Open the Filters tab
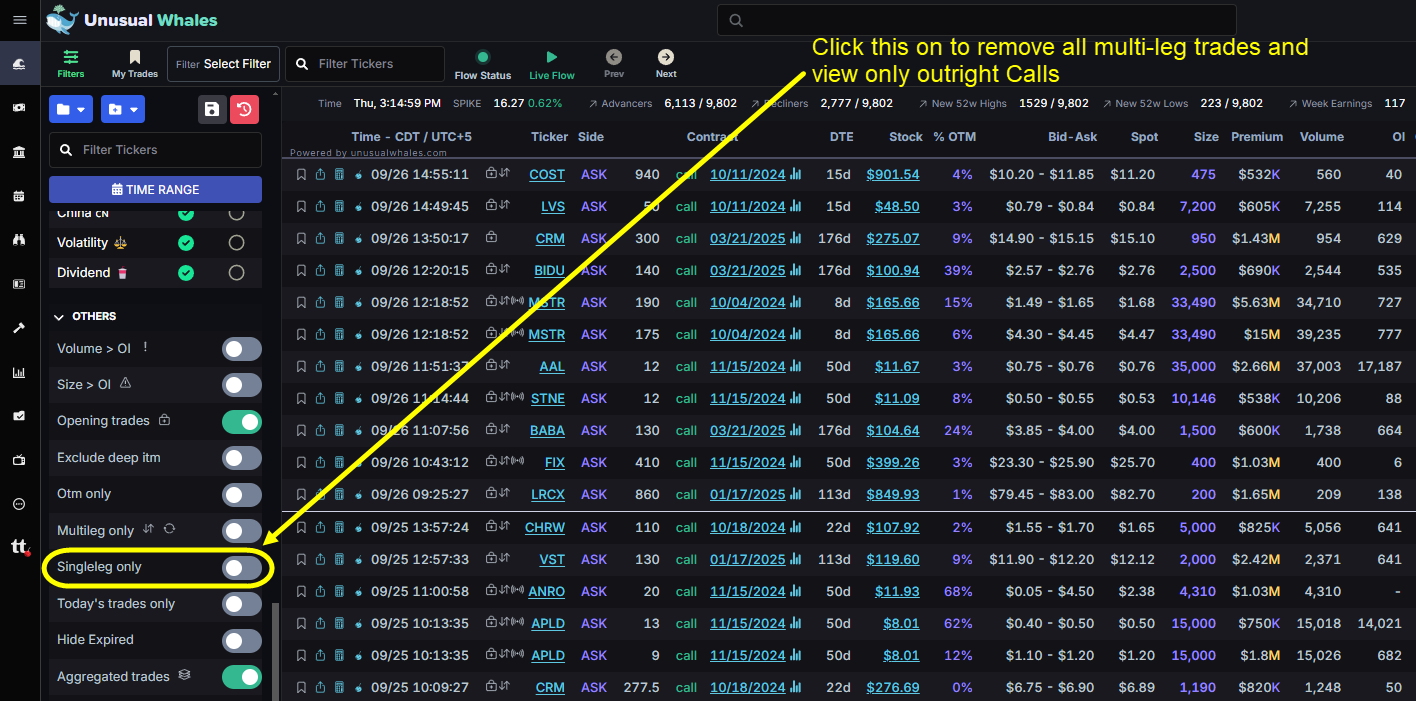The height and width of the screenshot is (701, 1416). coord(71,64)
